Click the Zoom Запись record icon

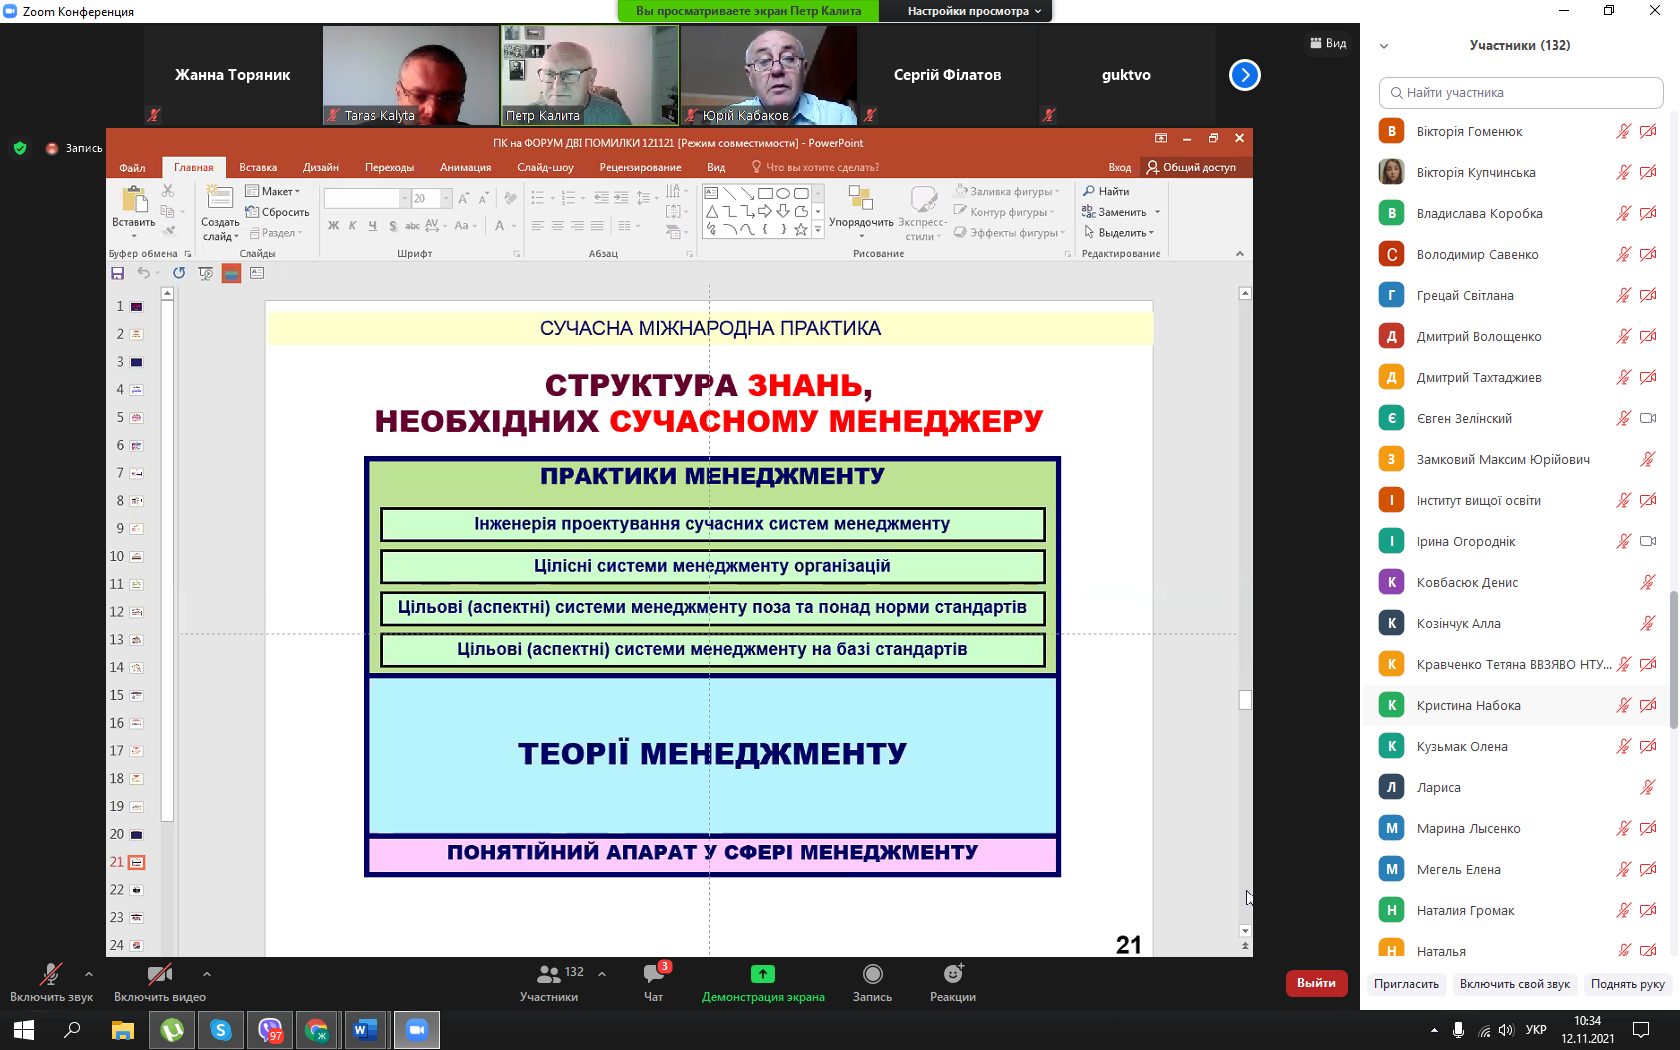(x=872, y=973)
